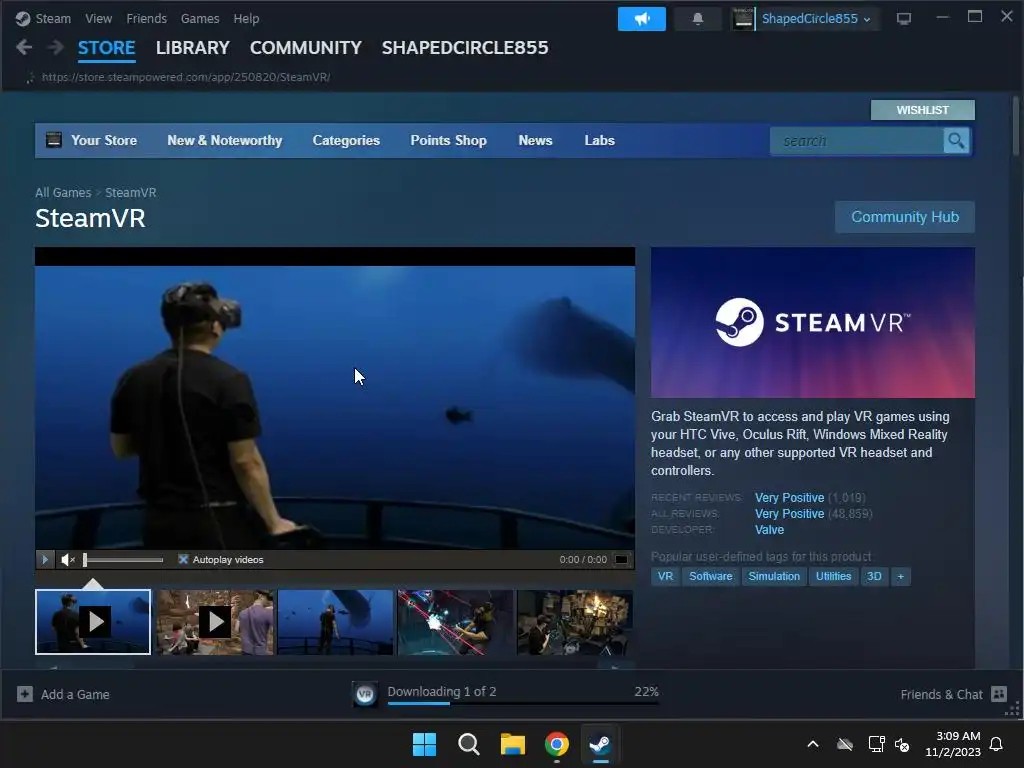Show hidden tray icons chevron
This screenshot has height=768, width=1024.
click(x=812, y=744)
